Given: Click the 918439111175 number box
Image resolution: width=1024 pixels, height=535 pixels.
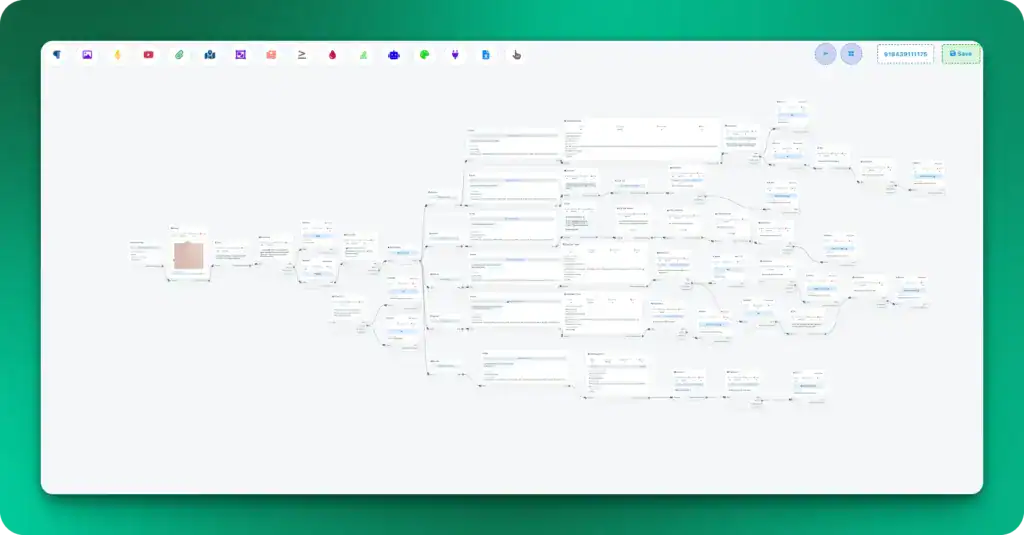Looking at the screenshot, I should click(905, 54).
